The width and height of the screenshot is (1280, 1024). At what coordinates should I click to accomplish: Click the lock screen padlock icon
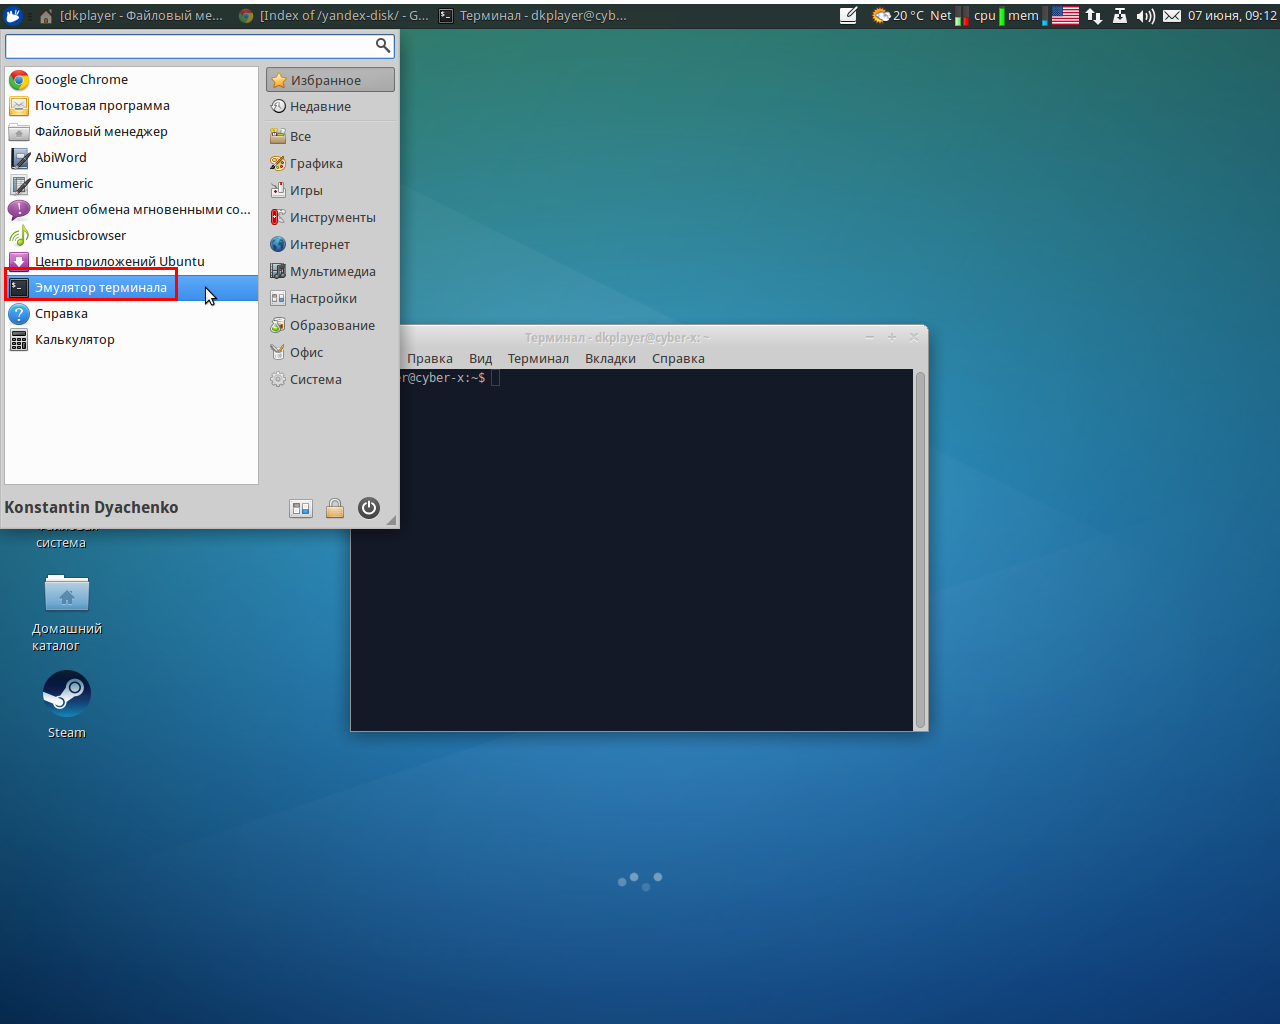[x=335, y=508]
